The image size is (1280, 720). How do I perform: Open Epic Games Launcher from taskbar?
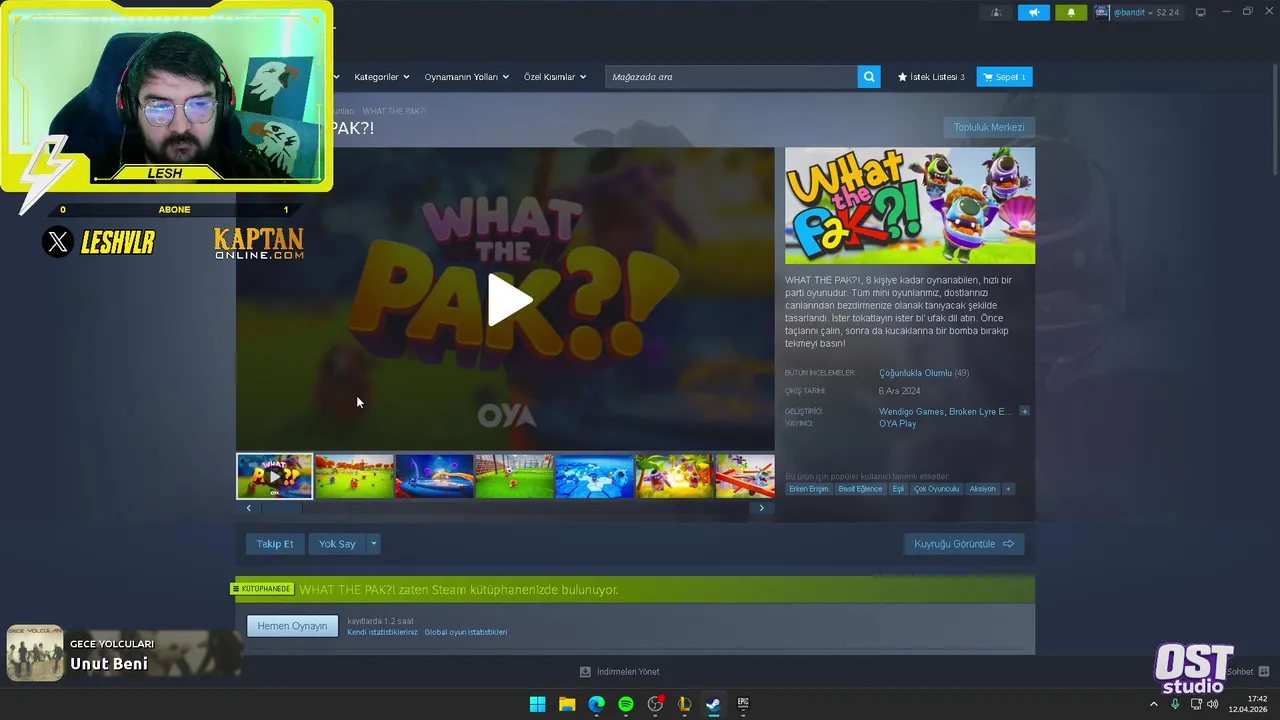click(743, 704)
